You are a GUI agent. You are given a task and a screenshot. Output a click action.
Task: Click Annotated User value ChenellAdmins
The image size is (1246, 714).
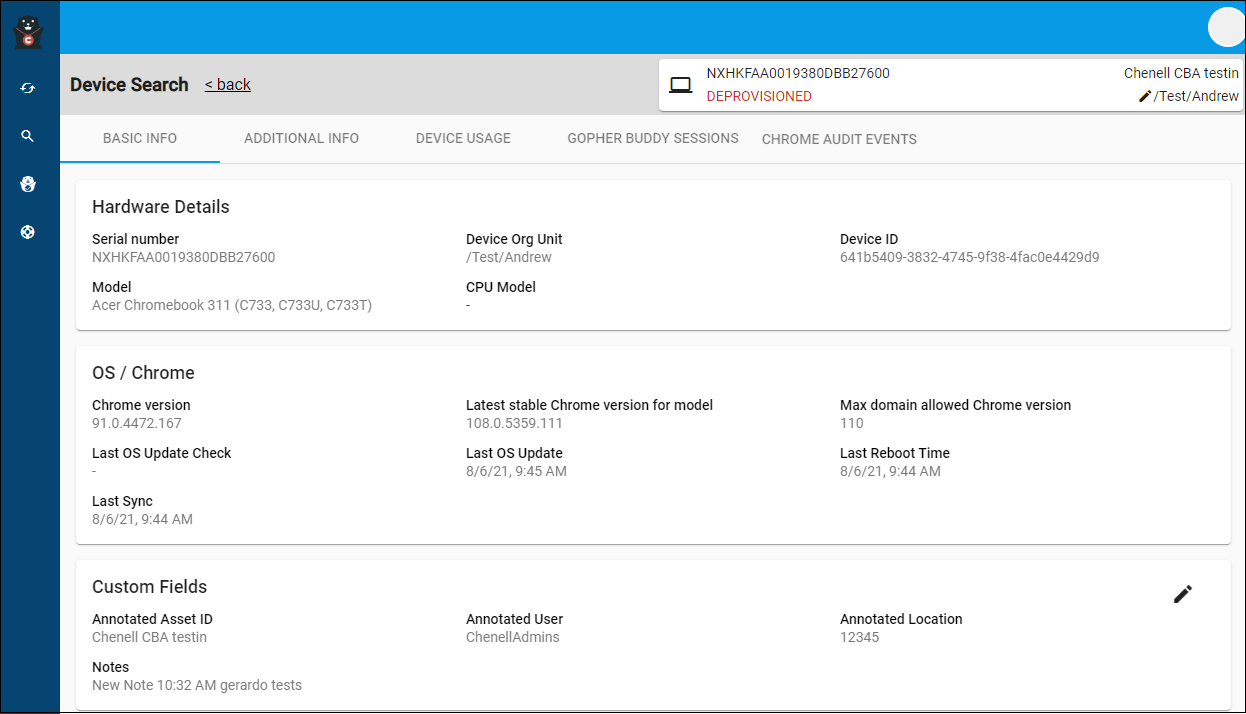coord(513,637)
